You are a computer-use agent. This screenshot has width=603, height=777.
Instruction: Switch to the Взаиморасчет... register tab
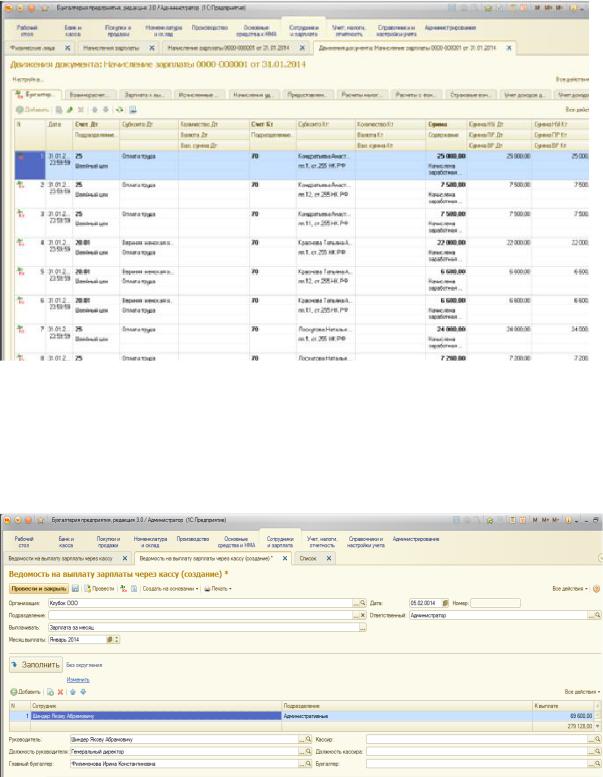(91, 94)
